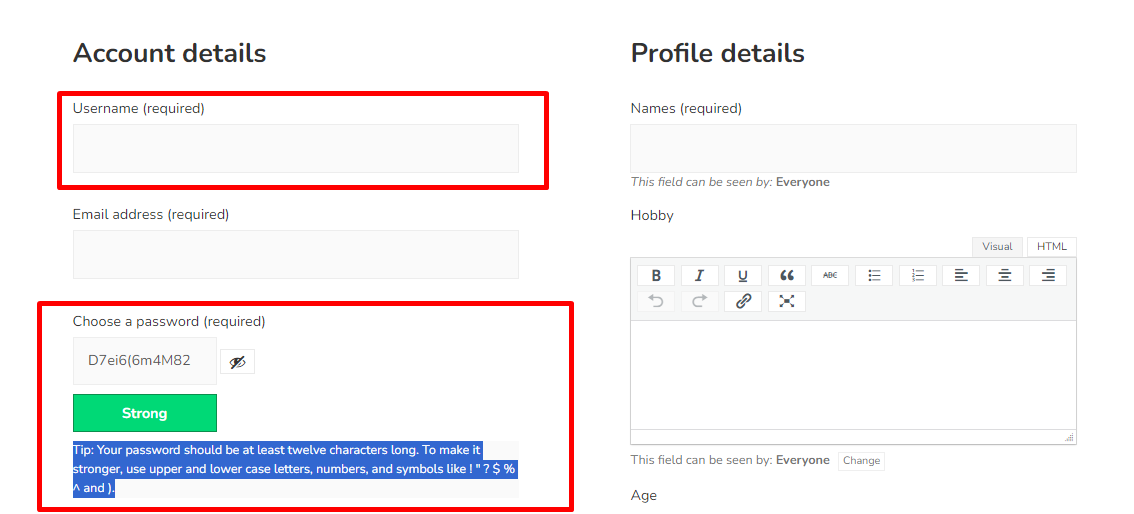Focus the Username input field
The height and width of the screenshot is (514, 1134).
pos(296,148)
